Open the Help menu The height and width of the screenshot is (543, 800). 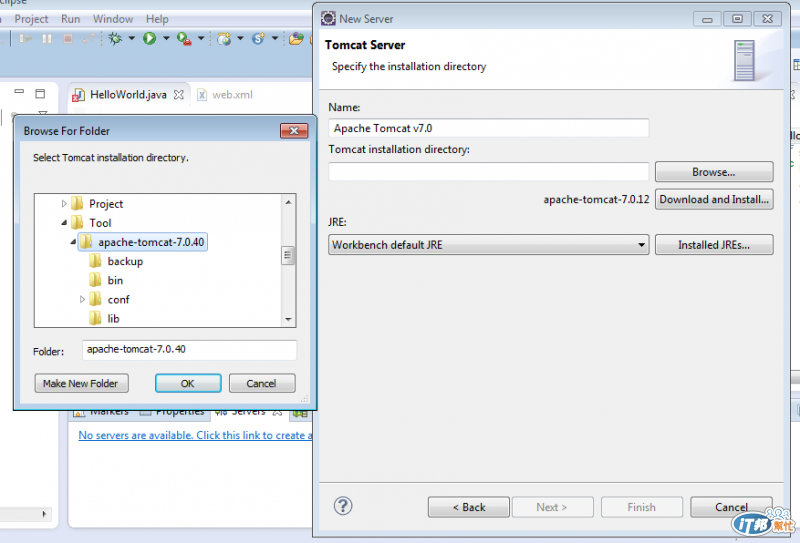click(157, 19)
